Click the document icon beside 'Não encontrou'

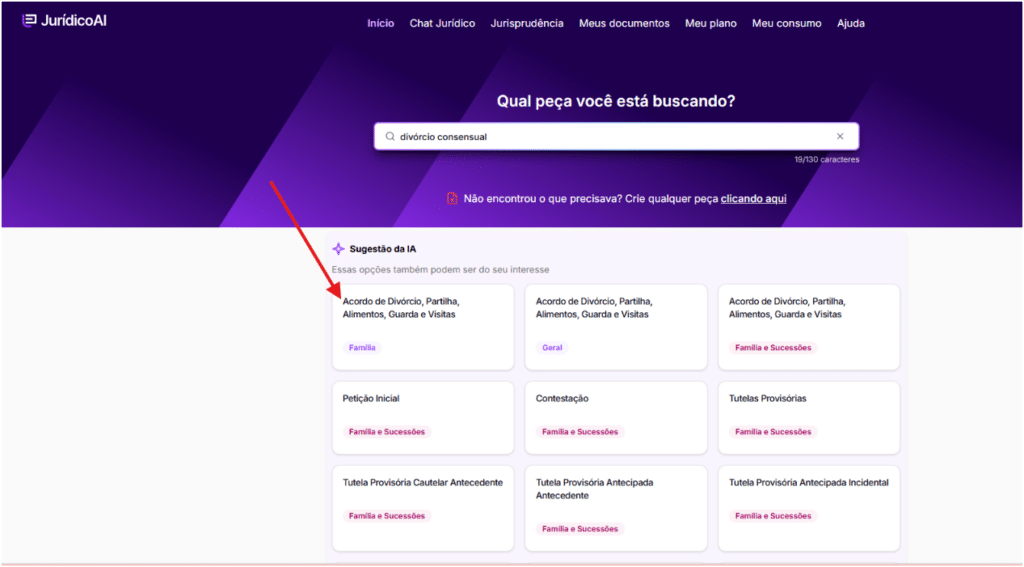452,199
